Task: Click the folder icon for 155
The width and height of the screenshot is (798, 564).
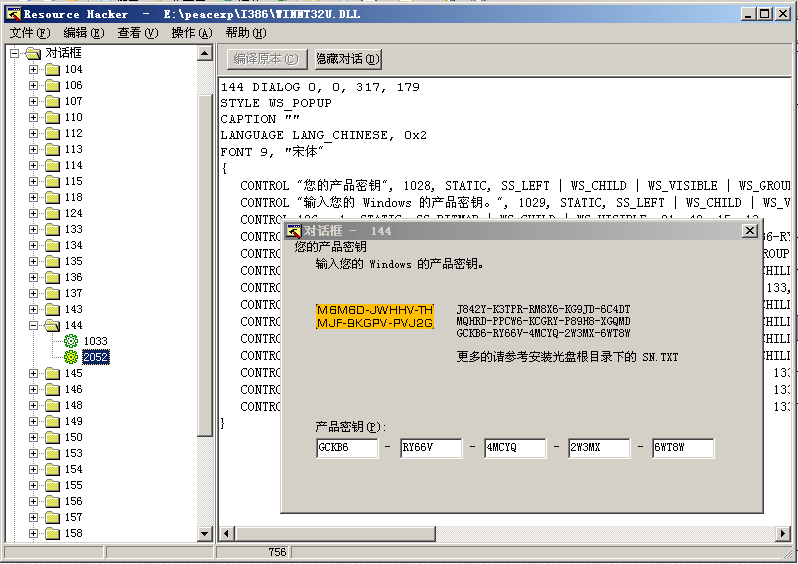Action: [52, 486]
